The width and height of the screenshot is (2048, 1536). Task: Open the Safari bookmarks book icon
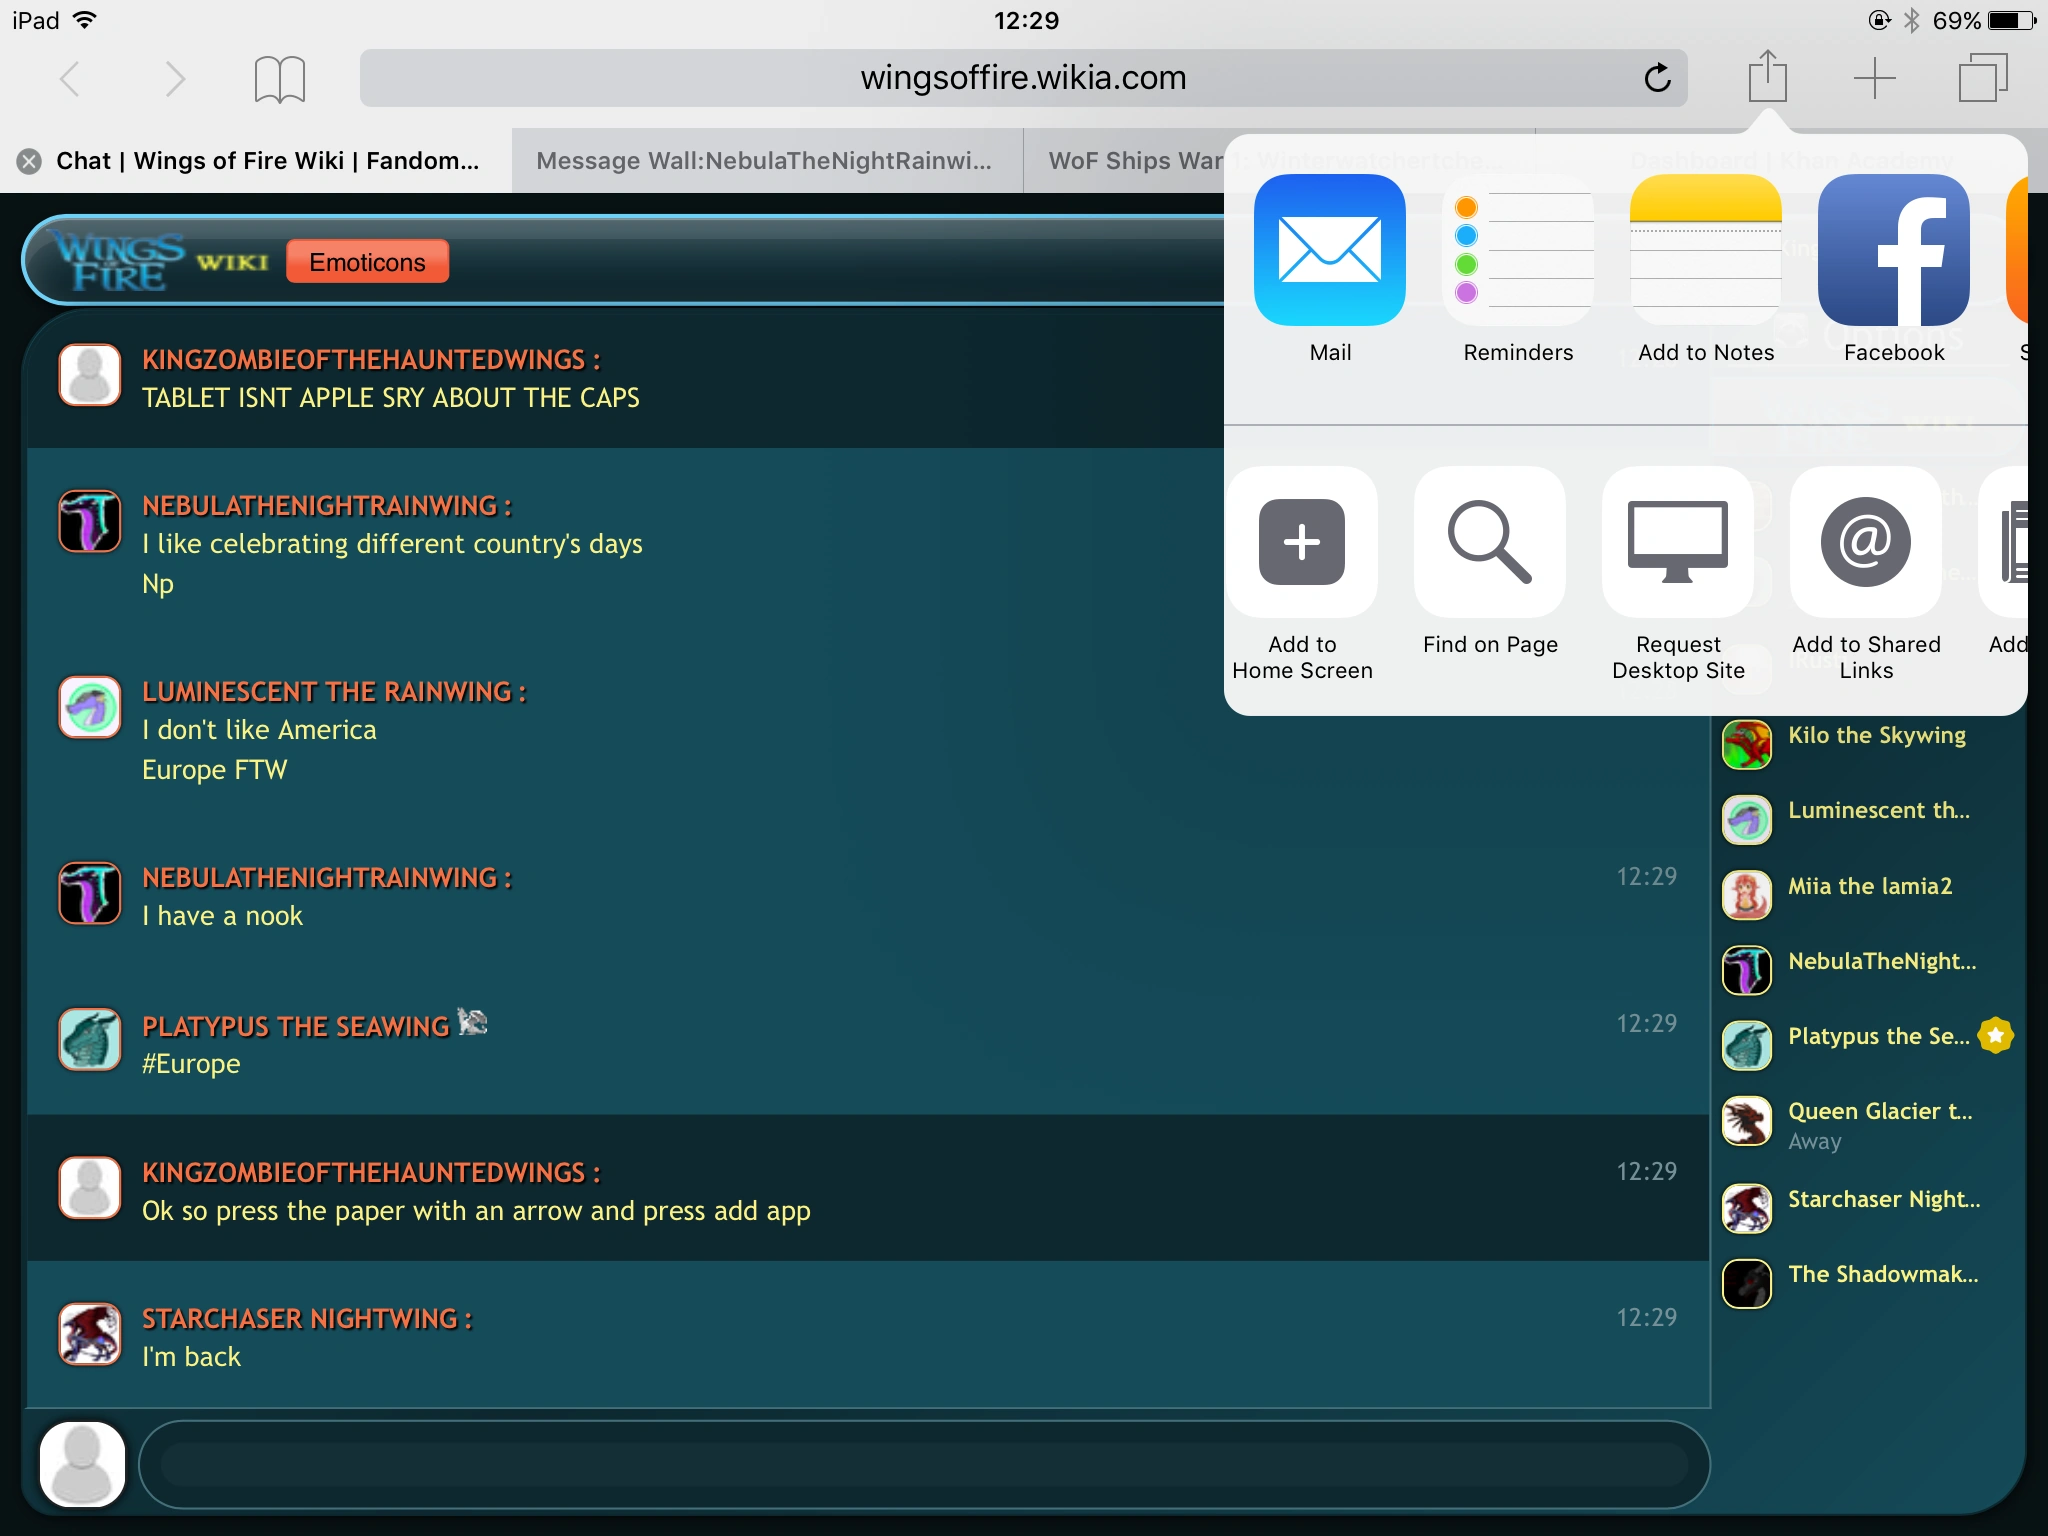279,79
